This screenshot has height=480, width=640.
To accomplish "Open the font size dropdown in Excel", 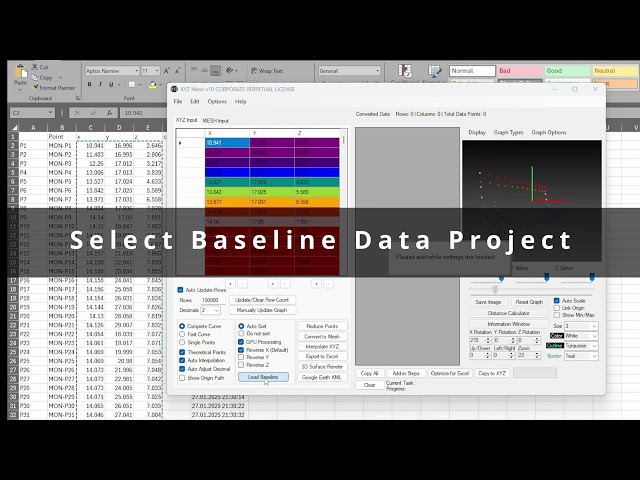I will [x=157, y=71].
